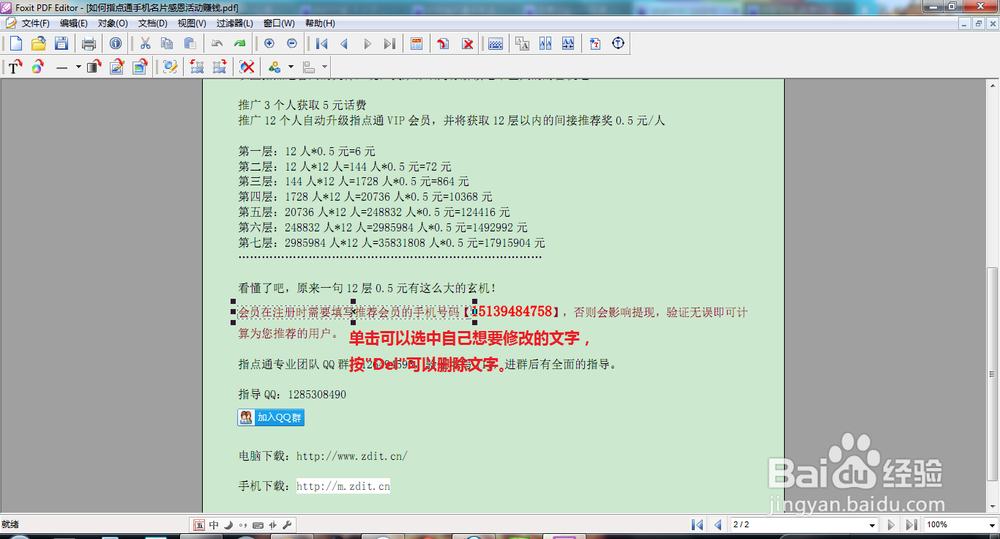Open the 文档(D) menu
Viewport: 1000px width, 539px height.
[x=152, y=23]
